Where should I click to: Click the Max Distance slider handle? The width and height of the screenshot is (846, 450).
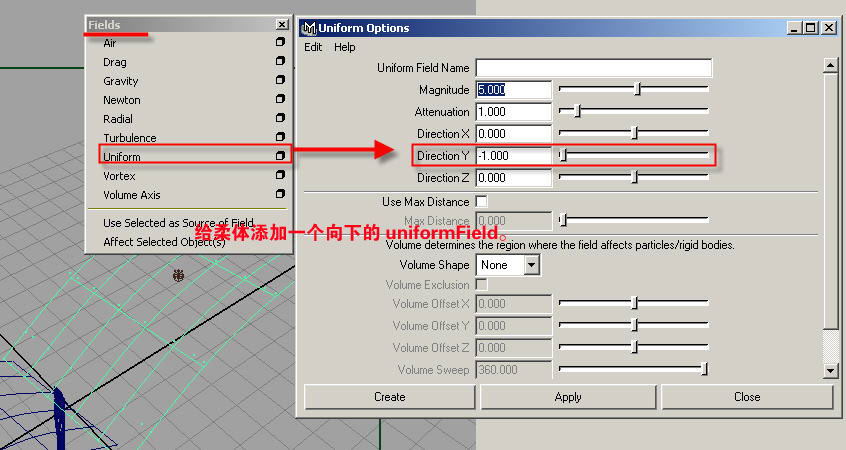(x=563, y=220)
